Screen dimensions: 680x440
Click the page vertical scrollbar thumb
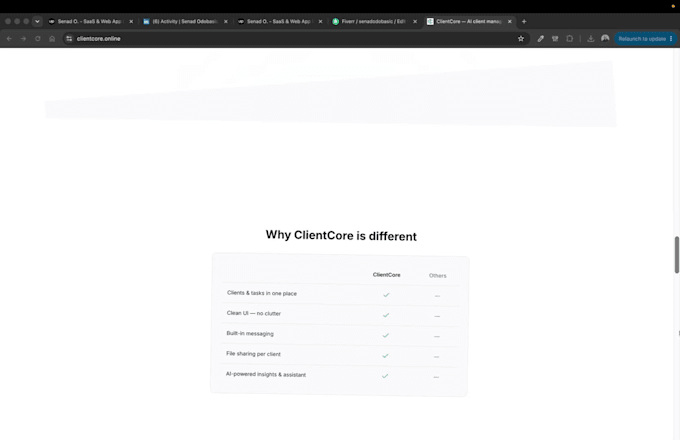[677, 254]
